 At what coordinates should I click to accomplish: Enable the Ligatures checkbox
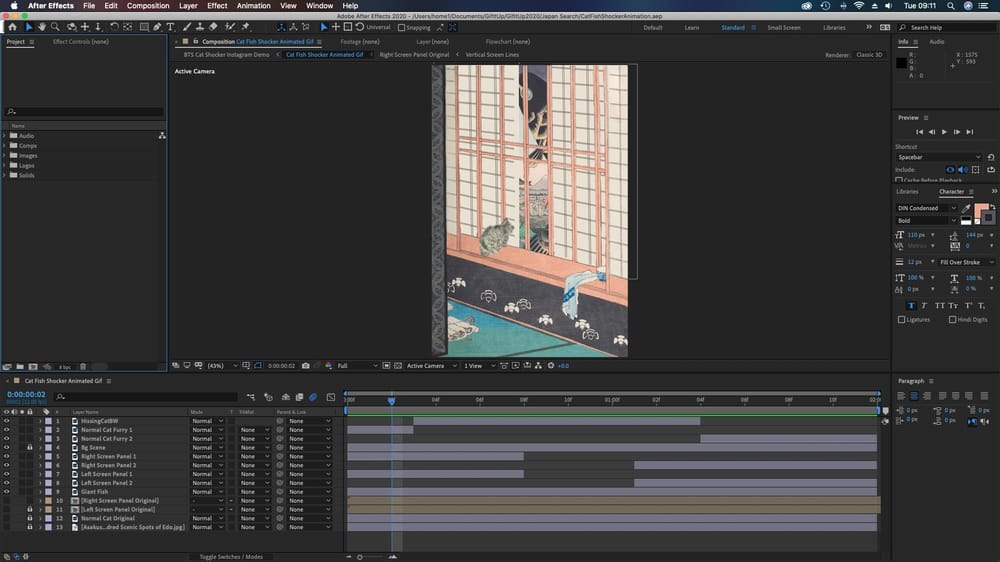(x=901, y=320)
